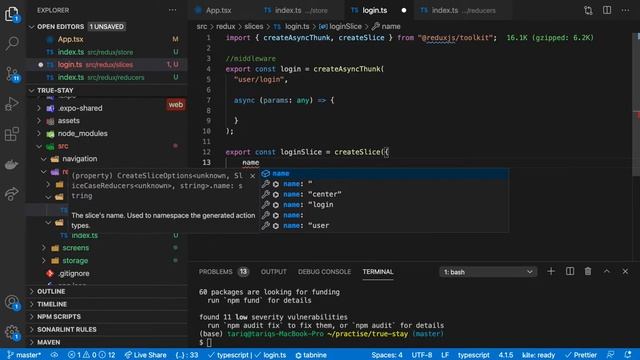Maximize the terminal panel size
Screen dimensions: 640x360
(607, 271)
